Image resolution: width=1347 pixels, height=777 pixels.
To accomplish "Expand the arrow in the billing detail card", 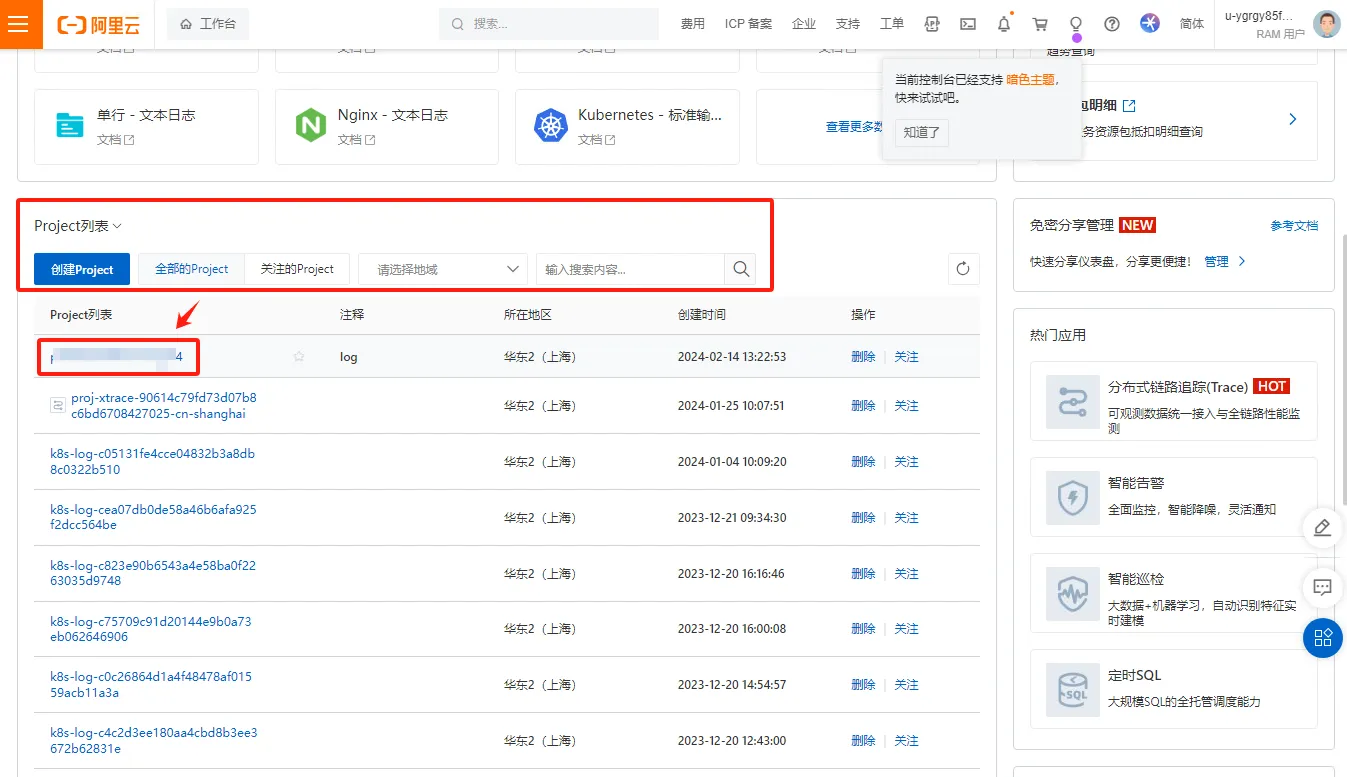I will 1292,119.
